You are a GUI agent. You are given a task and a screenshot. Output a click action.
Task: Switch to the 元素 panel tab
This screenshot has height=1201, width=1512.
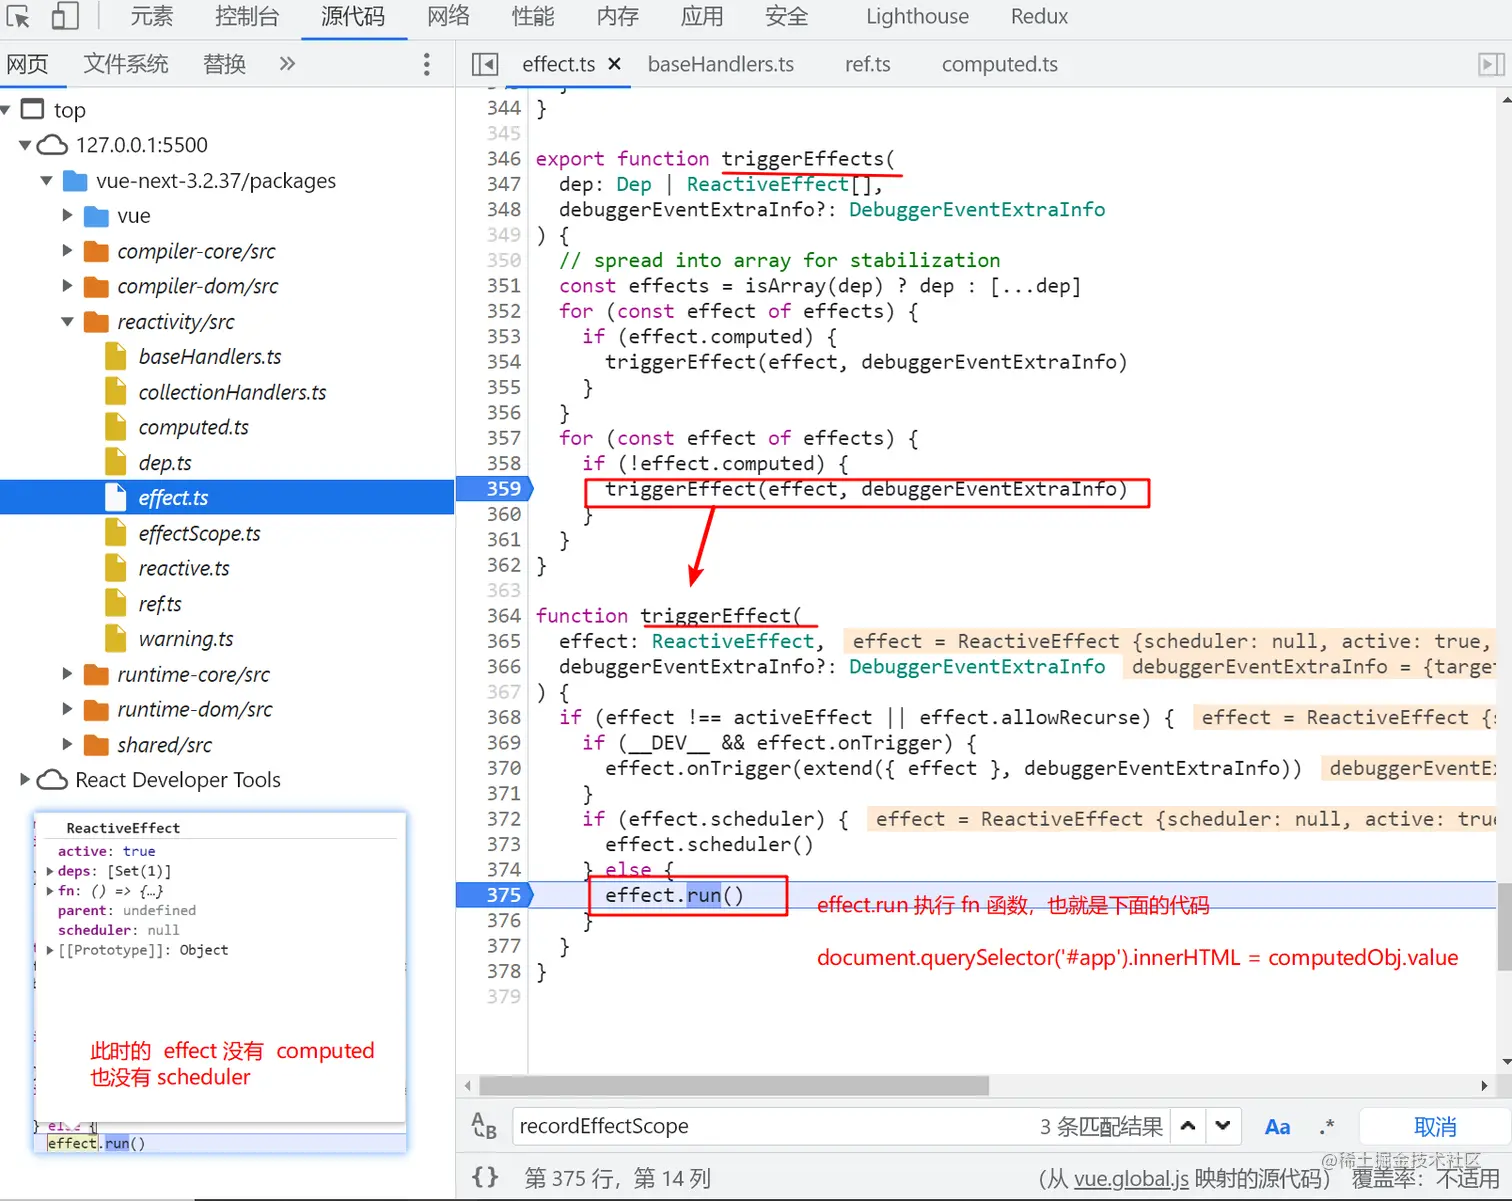point(152,16)
